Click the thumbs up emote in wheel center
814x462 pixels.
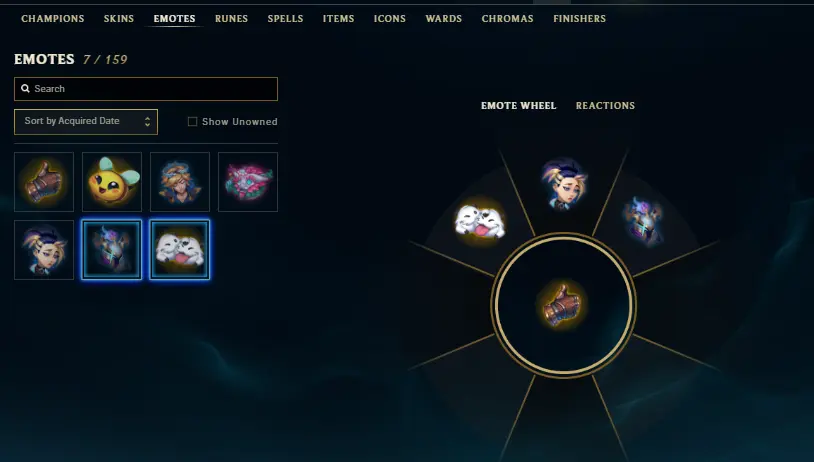563,305
